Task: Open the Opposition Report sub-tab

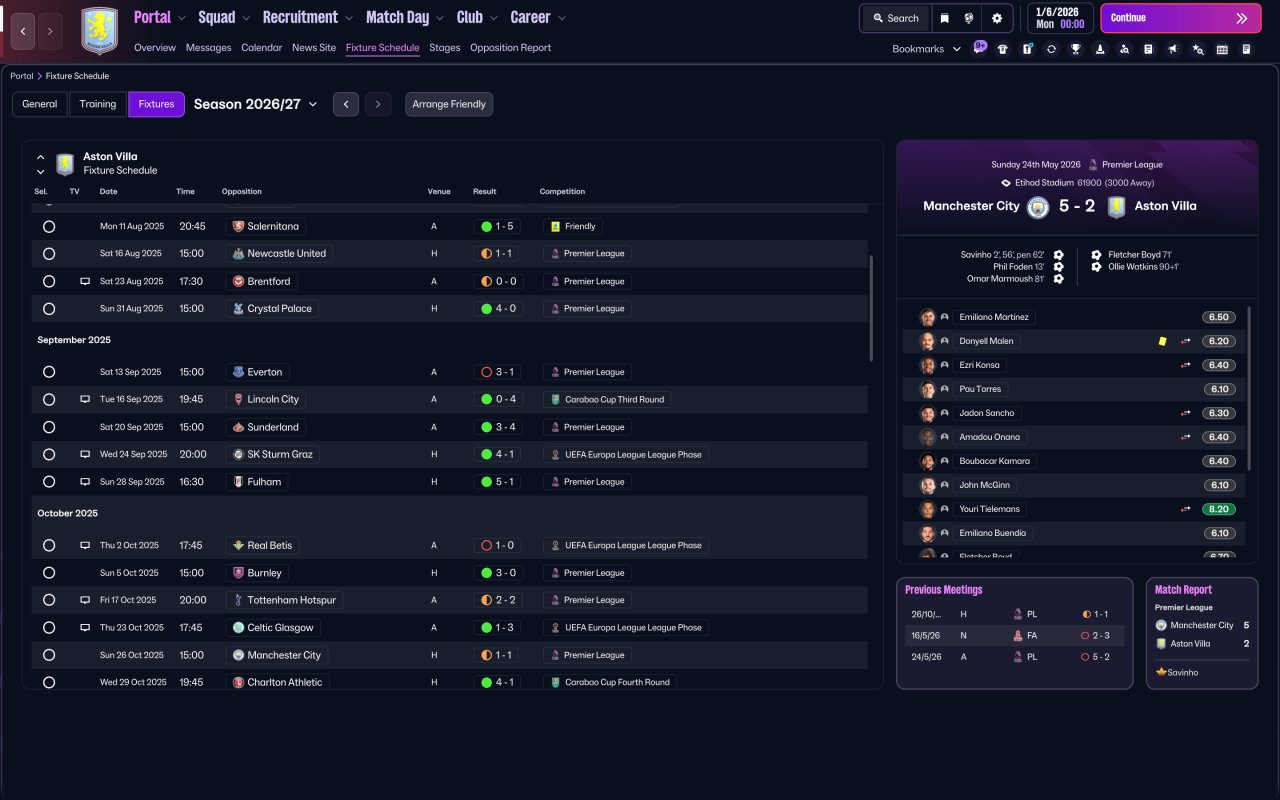Action: [510, 48]
